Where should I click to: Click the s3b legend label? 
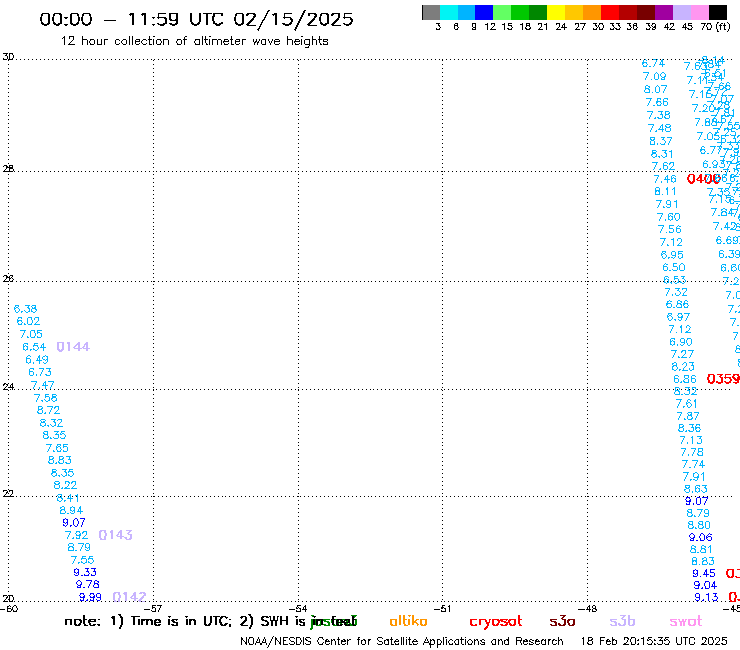coord(622,621)
